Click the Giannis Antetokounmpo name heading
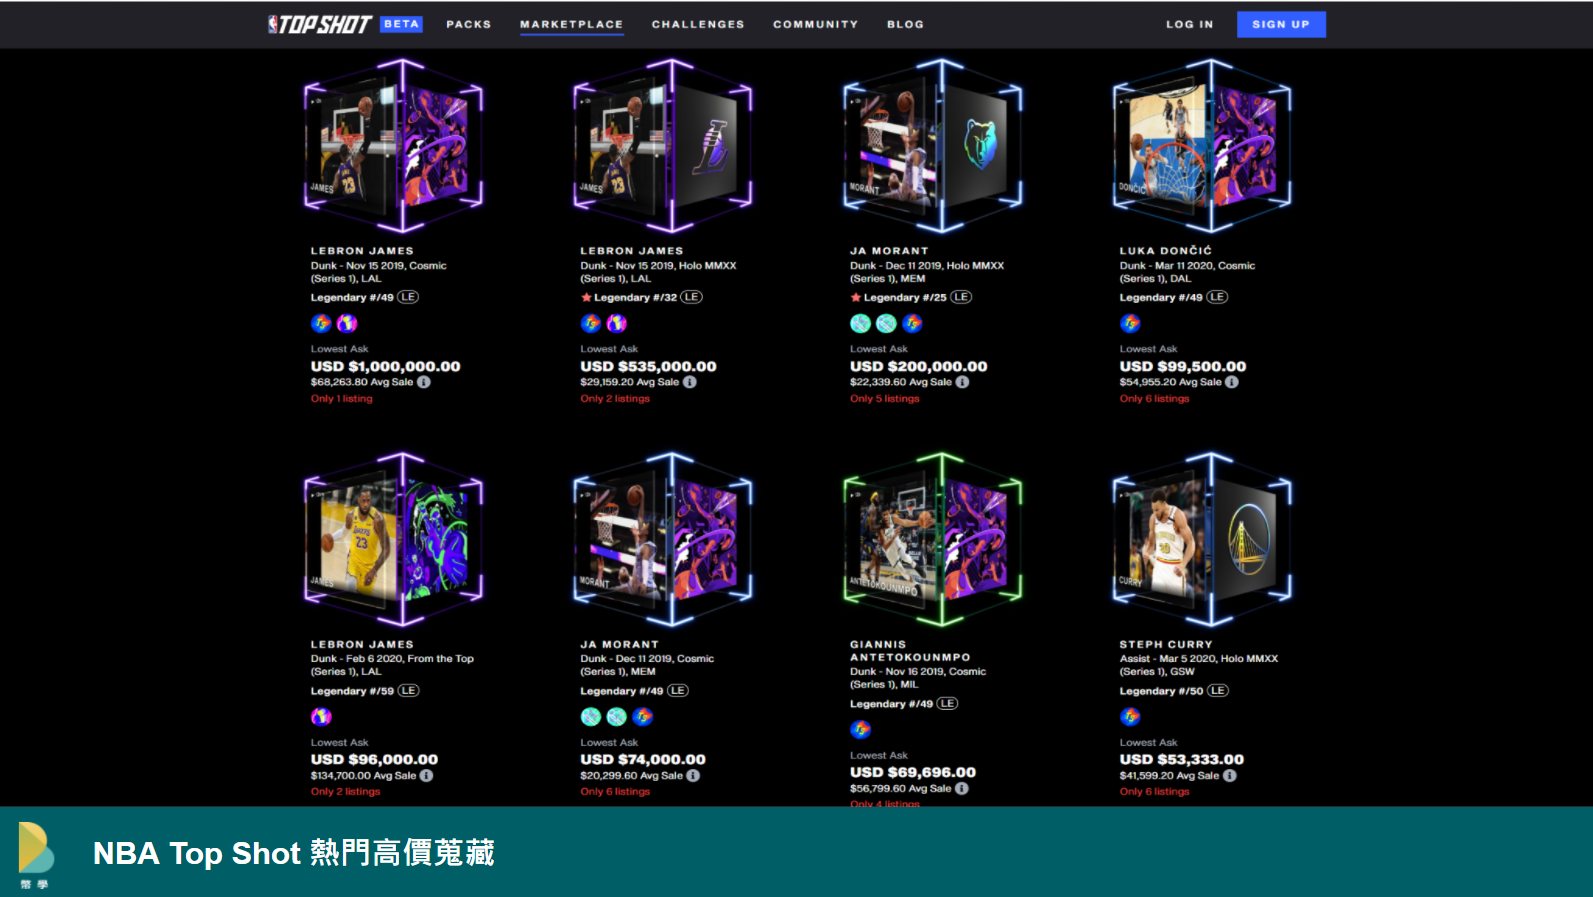The image size is (1593, 897). tap(910, 651)
